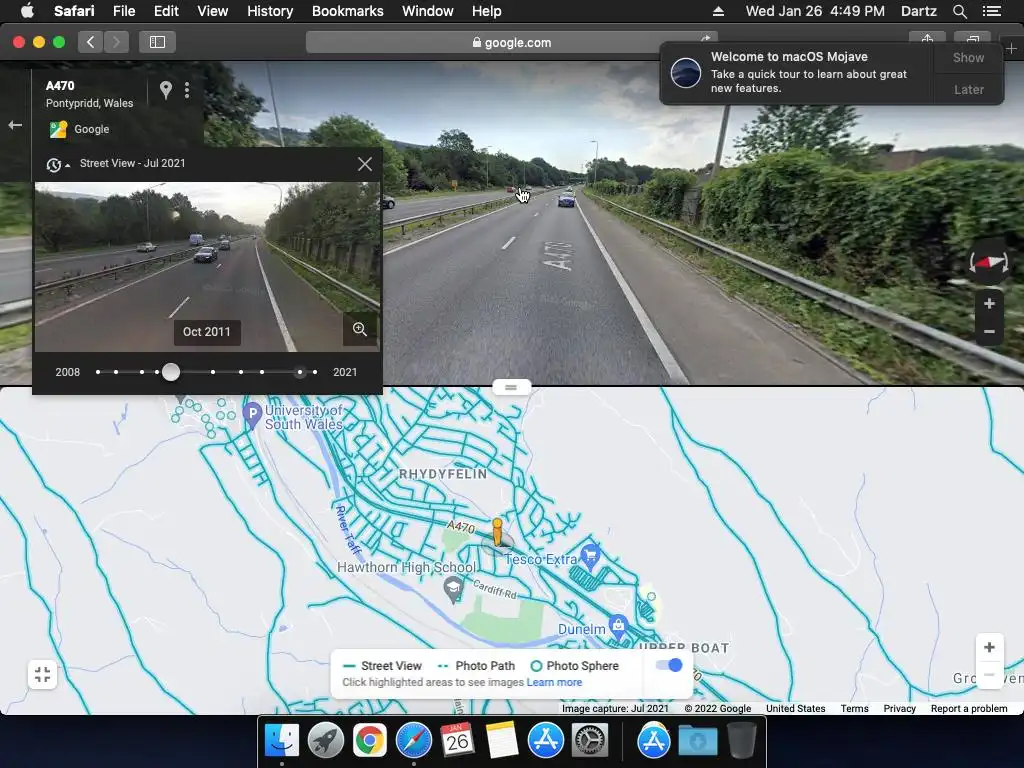Select the first timeline dot near 2008

click(98, 372)
